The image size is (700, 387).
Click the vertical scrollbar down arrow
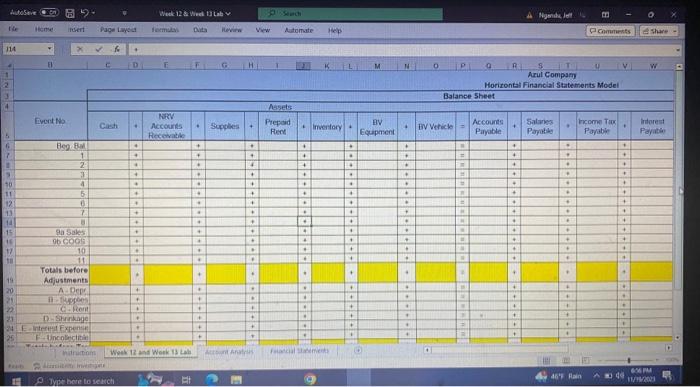[x=678, y=338]
